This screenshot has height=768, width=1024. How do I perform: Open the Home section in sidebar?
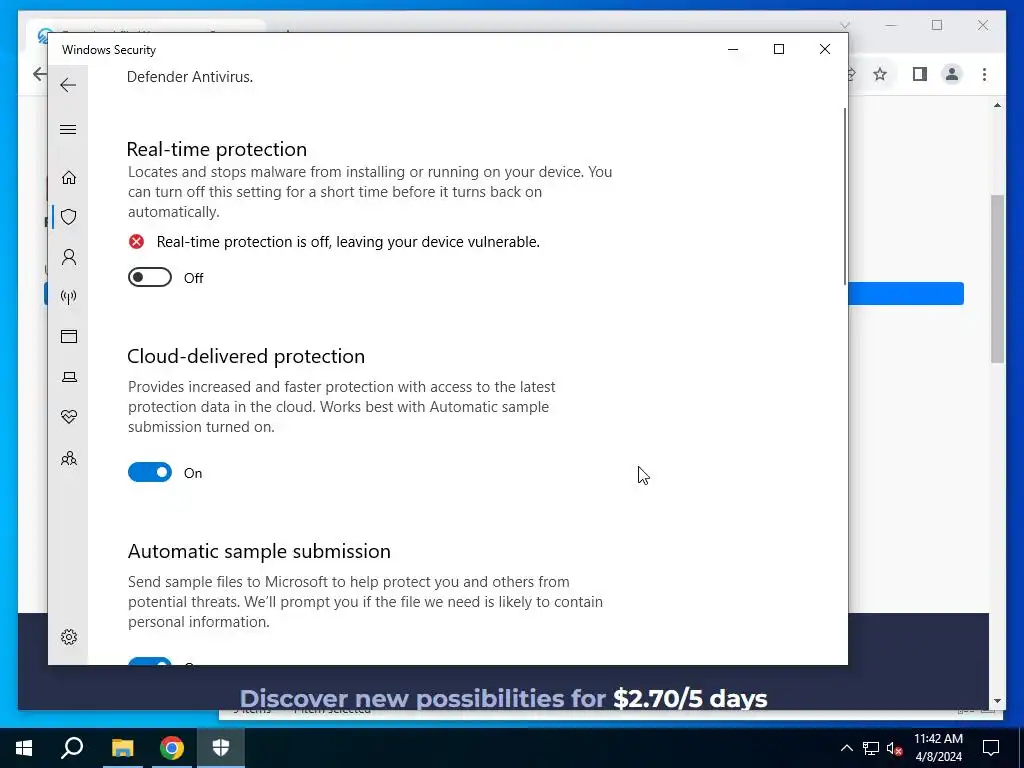69,178
